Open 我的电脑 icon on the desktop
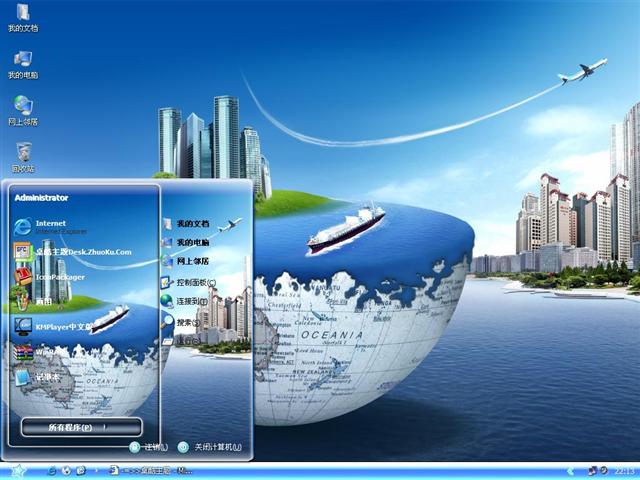Viewport: 640px width, 480px height. [x=23, y=65]
